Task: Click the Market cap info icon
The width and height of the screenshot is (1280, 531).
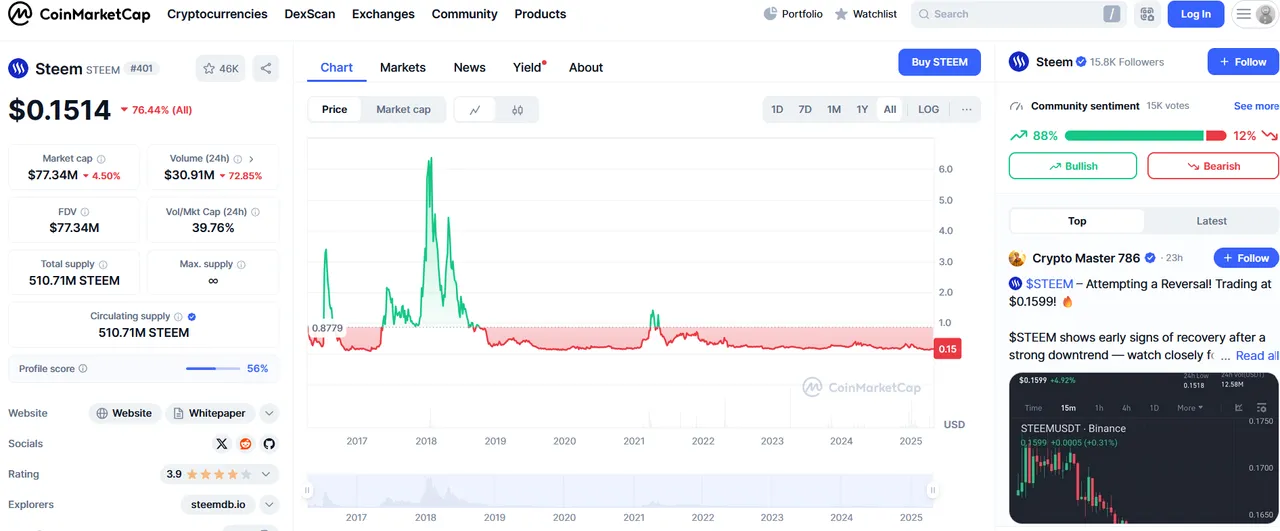Action: (x=101, y=159)
